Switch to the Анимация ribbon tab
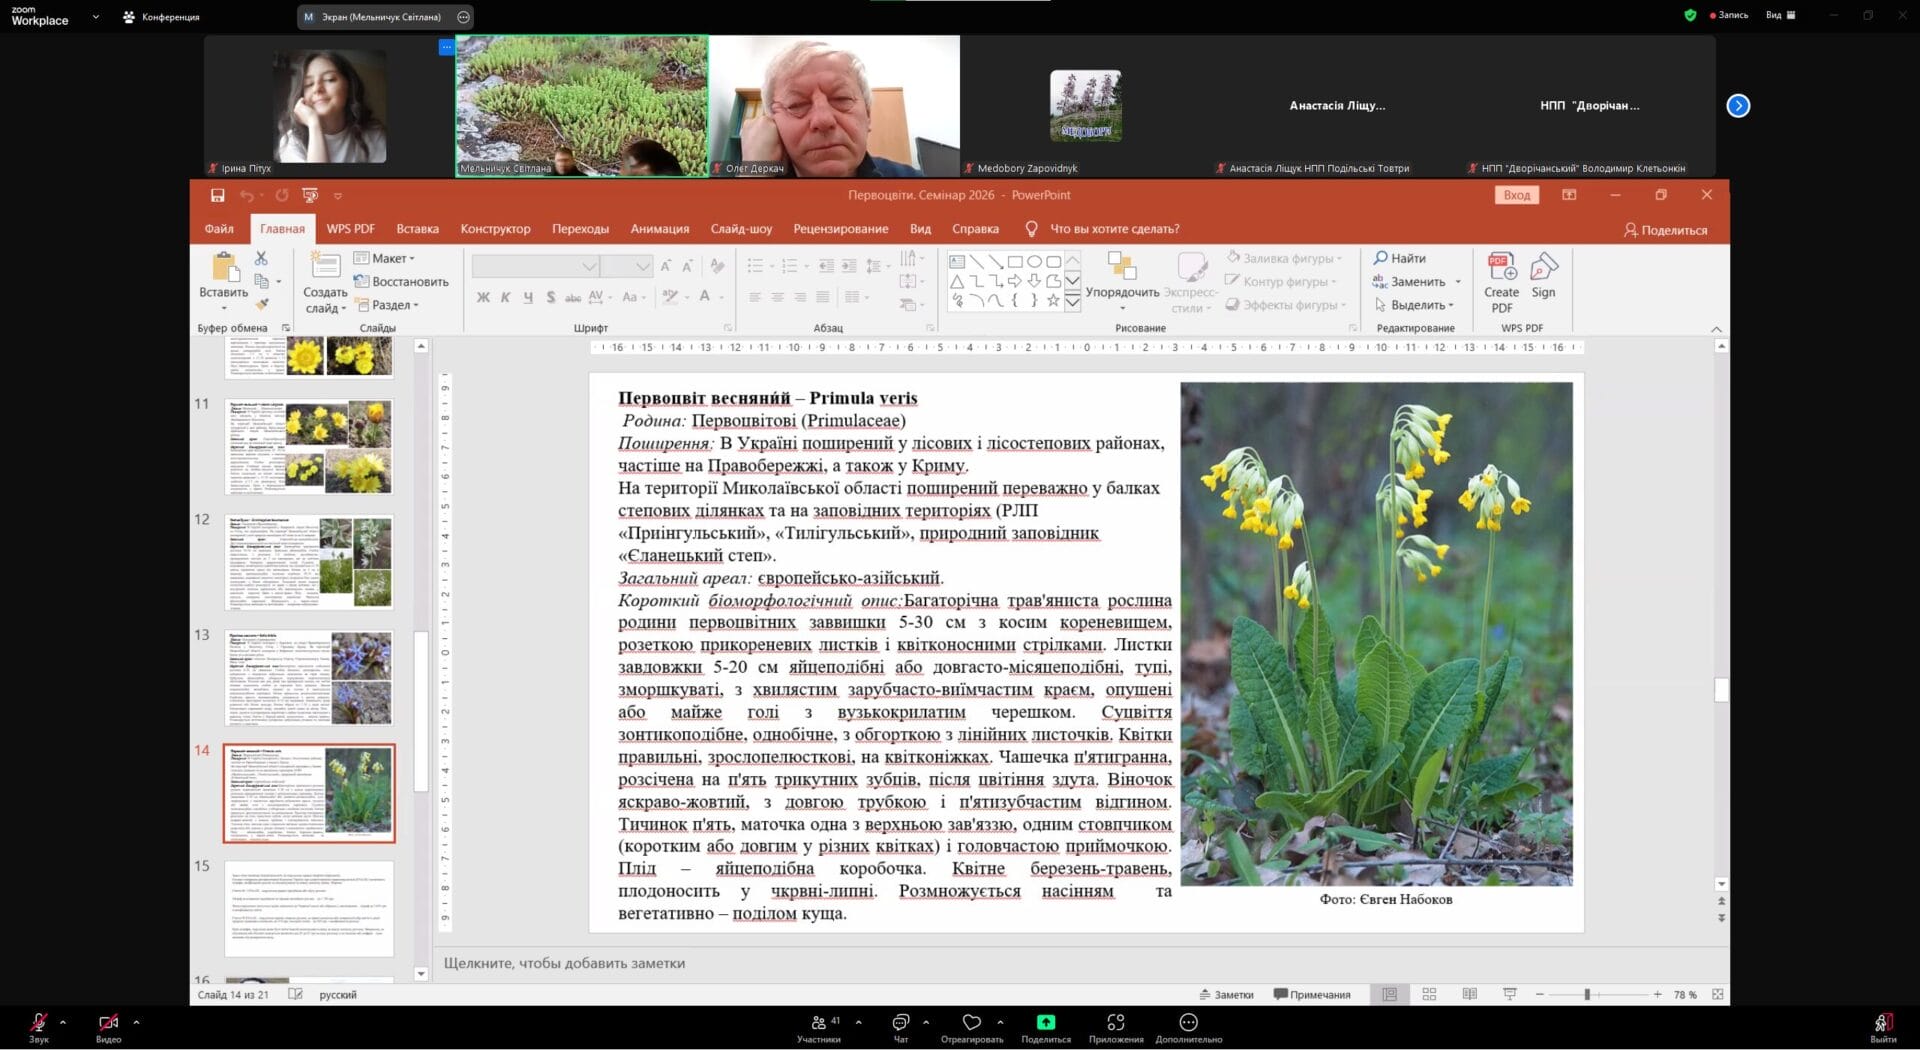Viewport: 1920px width, 1050px height. pyautogui.click(x=659, y=229)
